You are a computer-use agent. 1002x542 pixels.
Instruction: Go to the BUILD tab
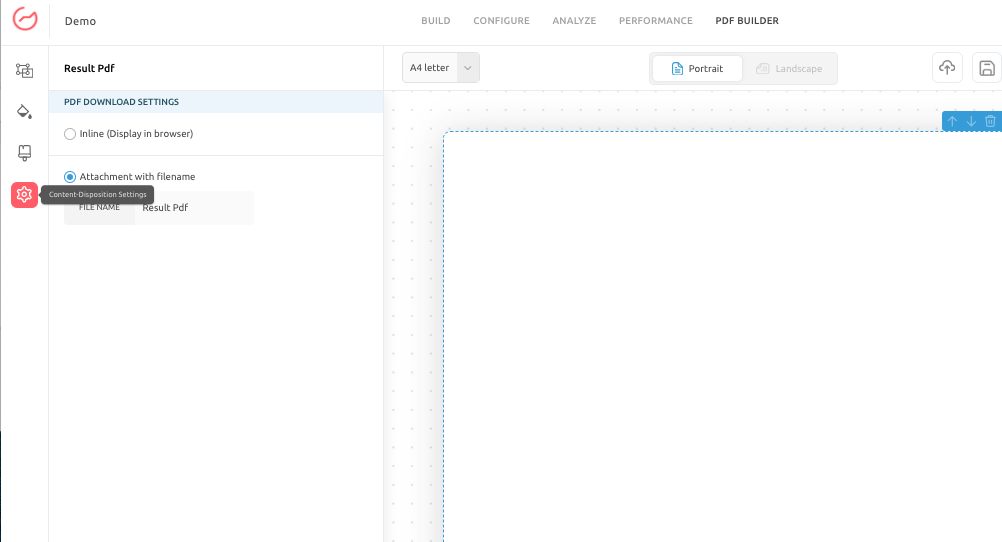click(436, 20)
